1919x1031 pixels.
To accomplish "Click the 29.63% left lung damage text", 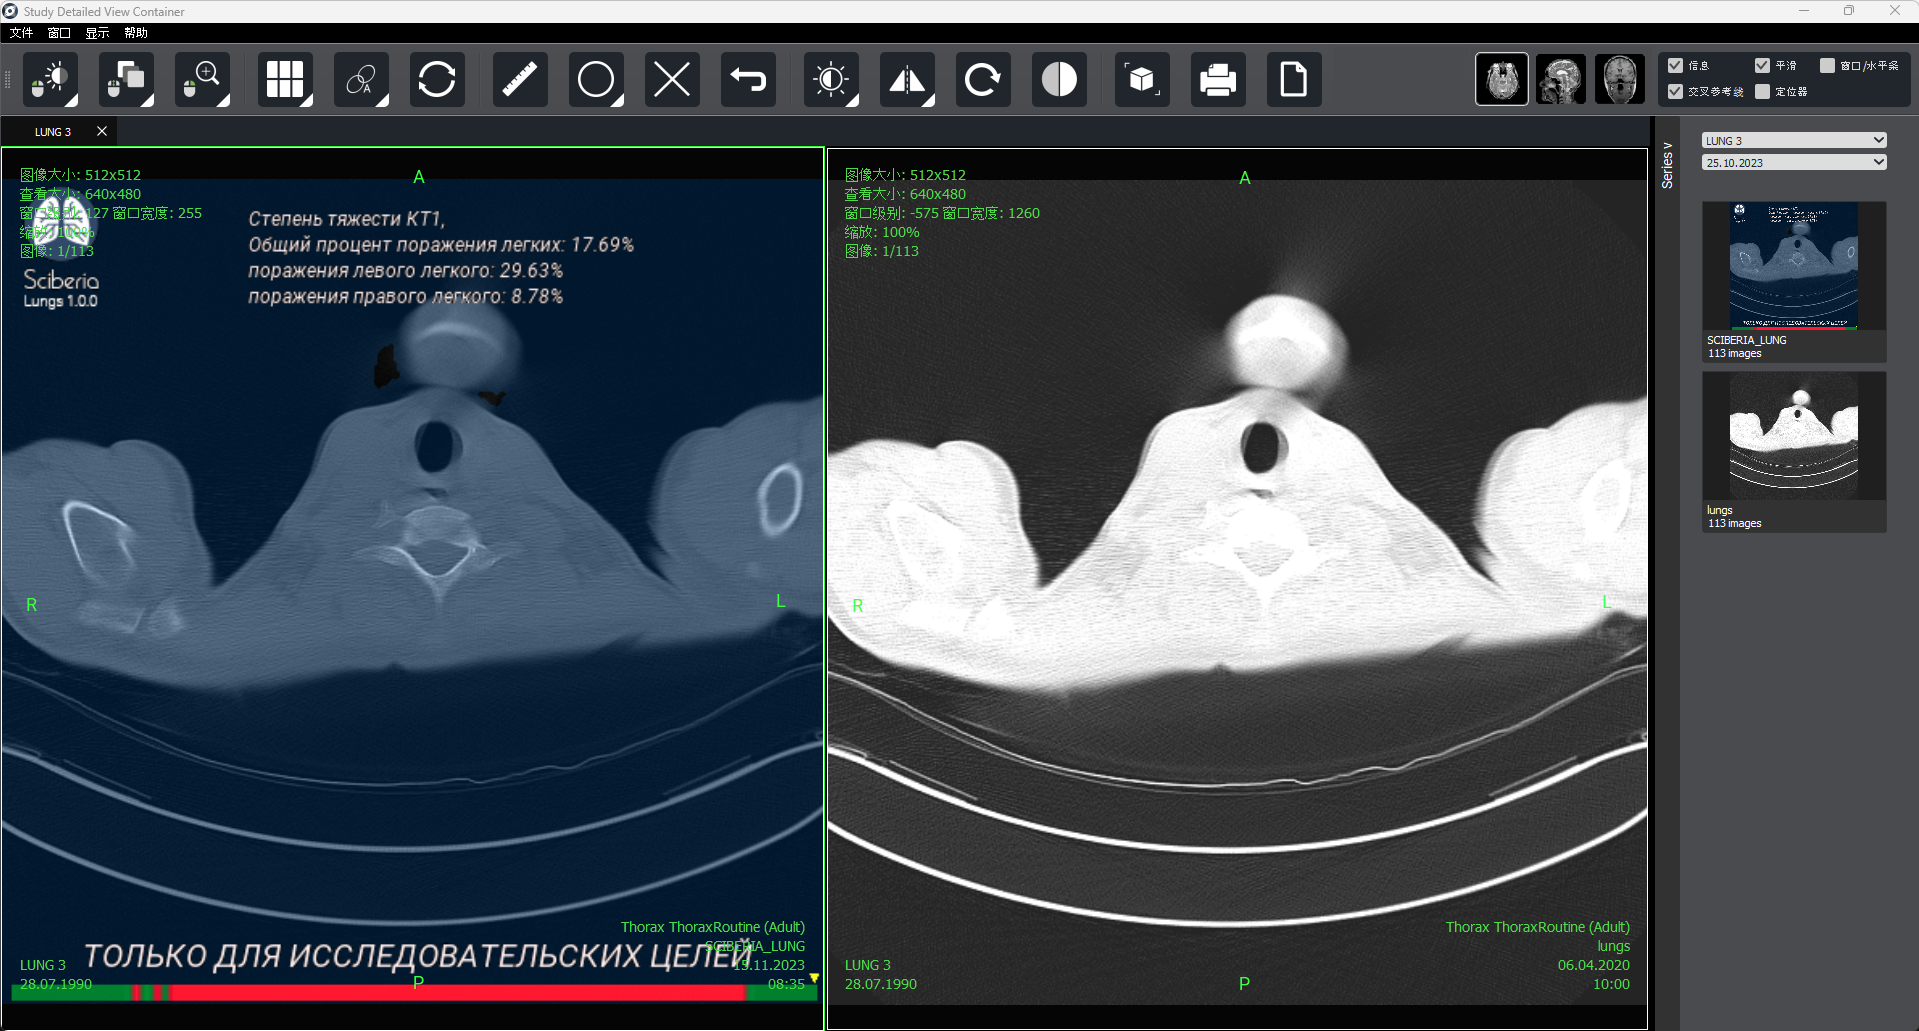I will pos(406,271).
